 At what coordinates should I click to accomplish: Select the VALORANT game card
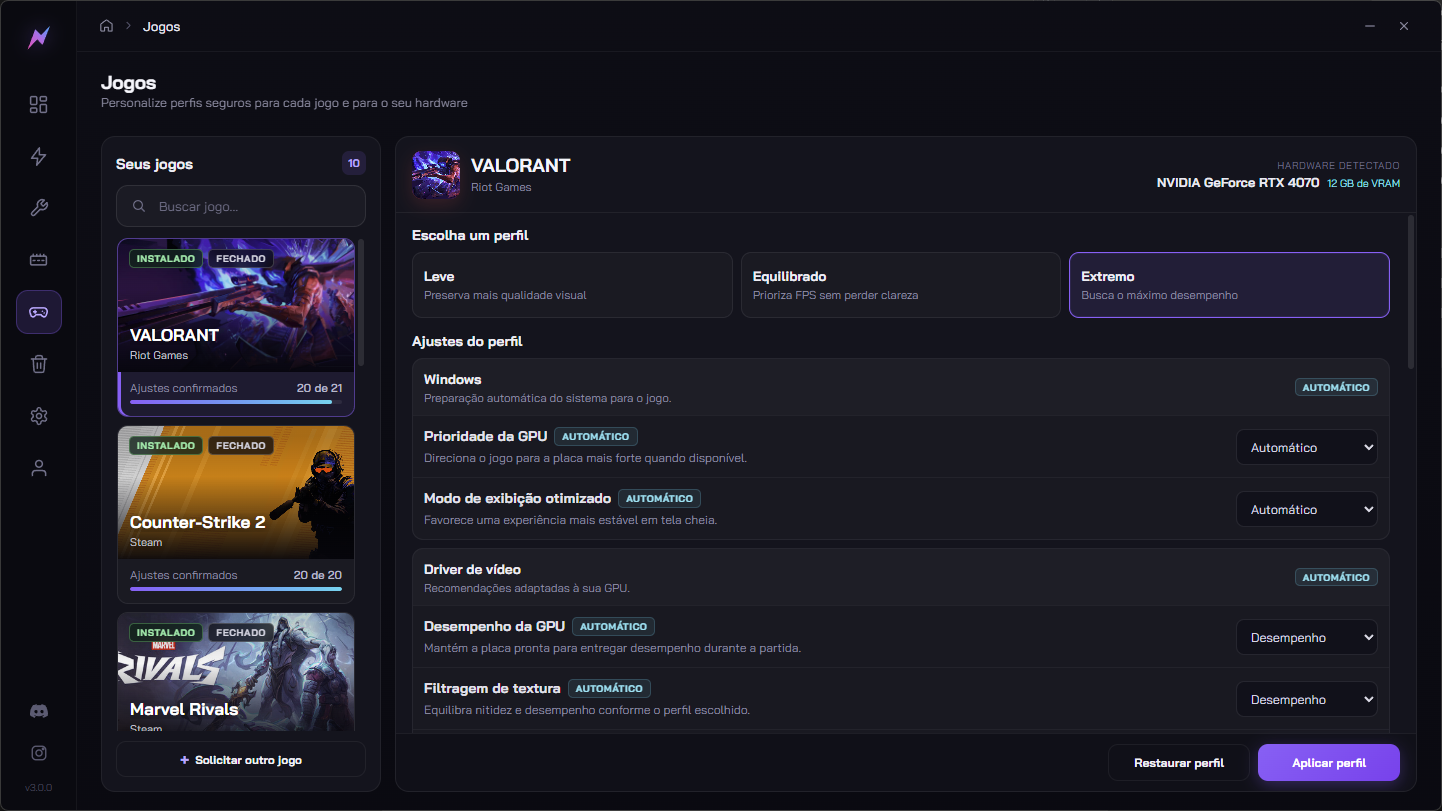coord(236,327)
